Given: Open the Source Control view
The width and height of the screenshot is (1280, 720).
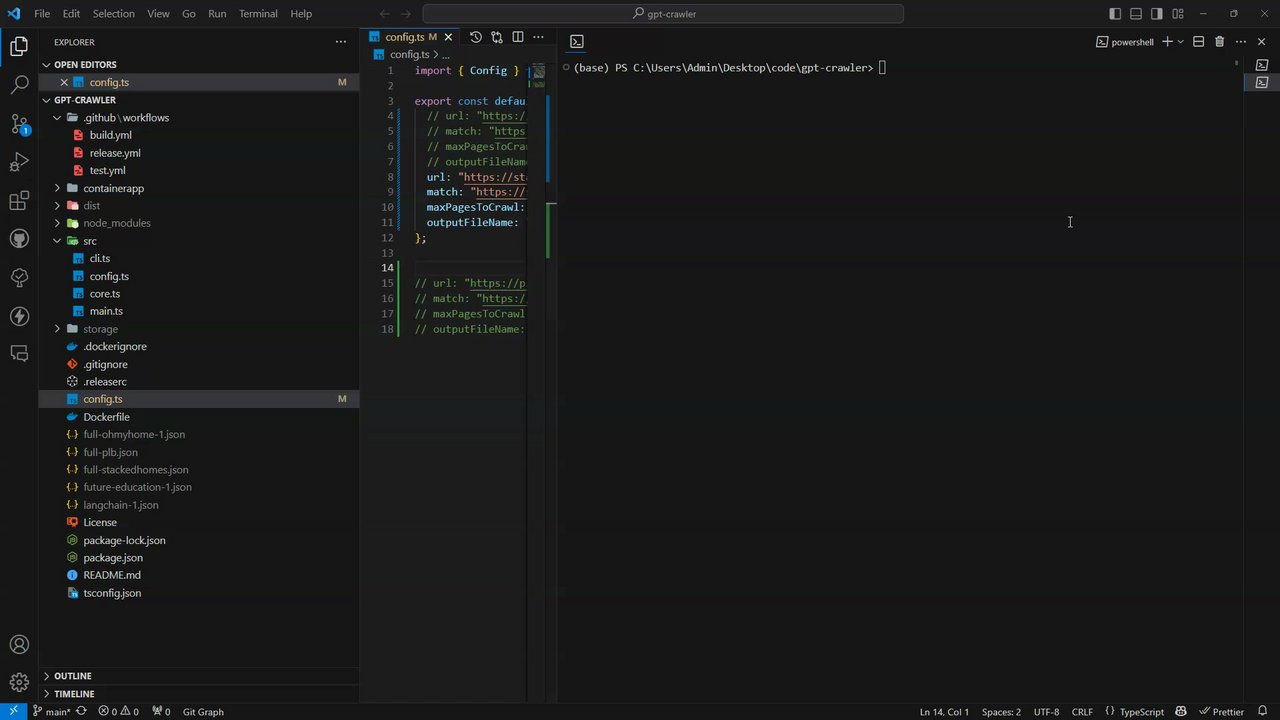Looking at the screenshot, I should (x=19, y=124).
